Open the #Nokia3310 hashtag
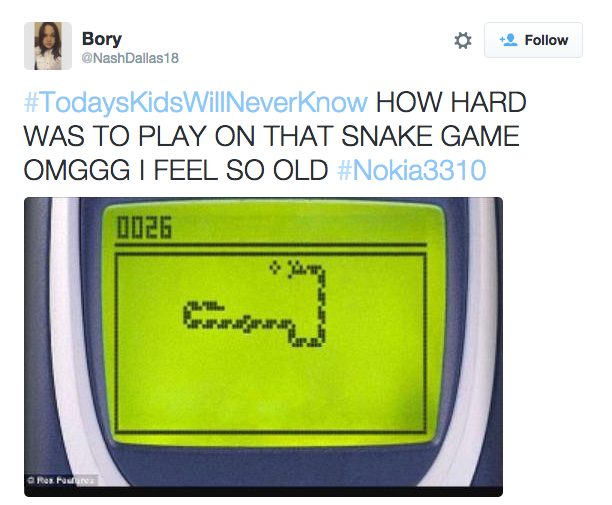This screenshot has width=612, height=505. point(411,170)
